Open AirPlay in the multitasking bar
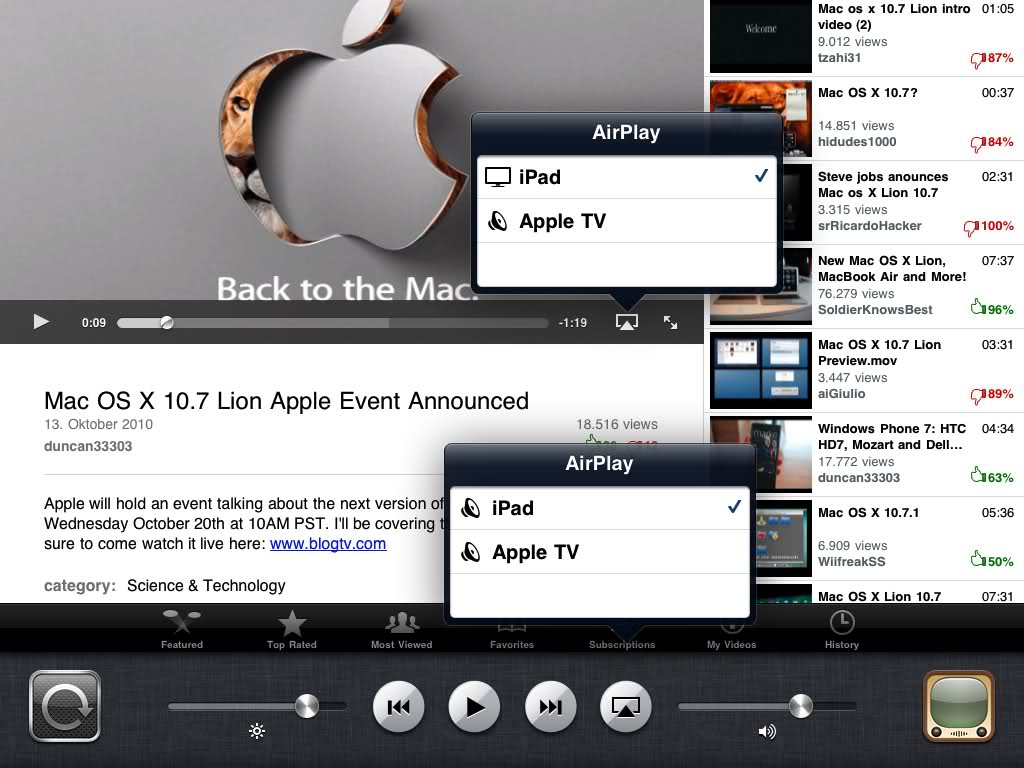The width and height of the screenshot is (1024, 768). 626,707
